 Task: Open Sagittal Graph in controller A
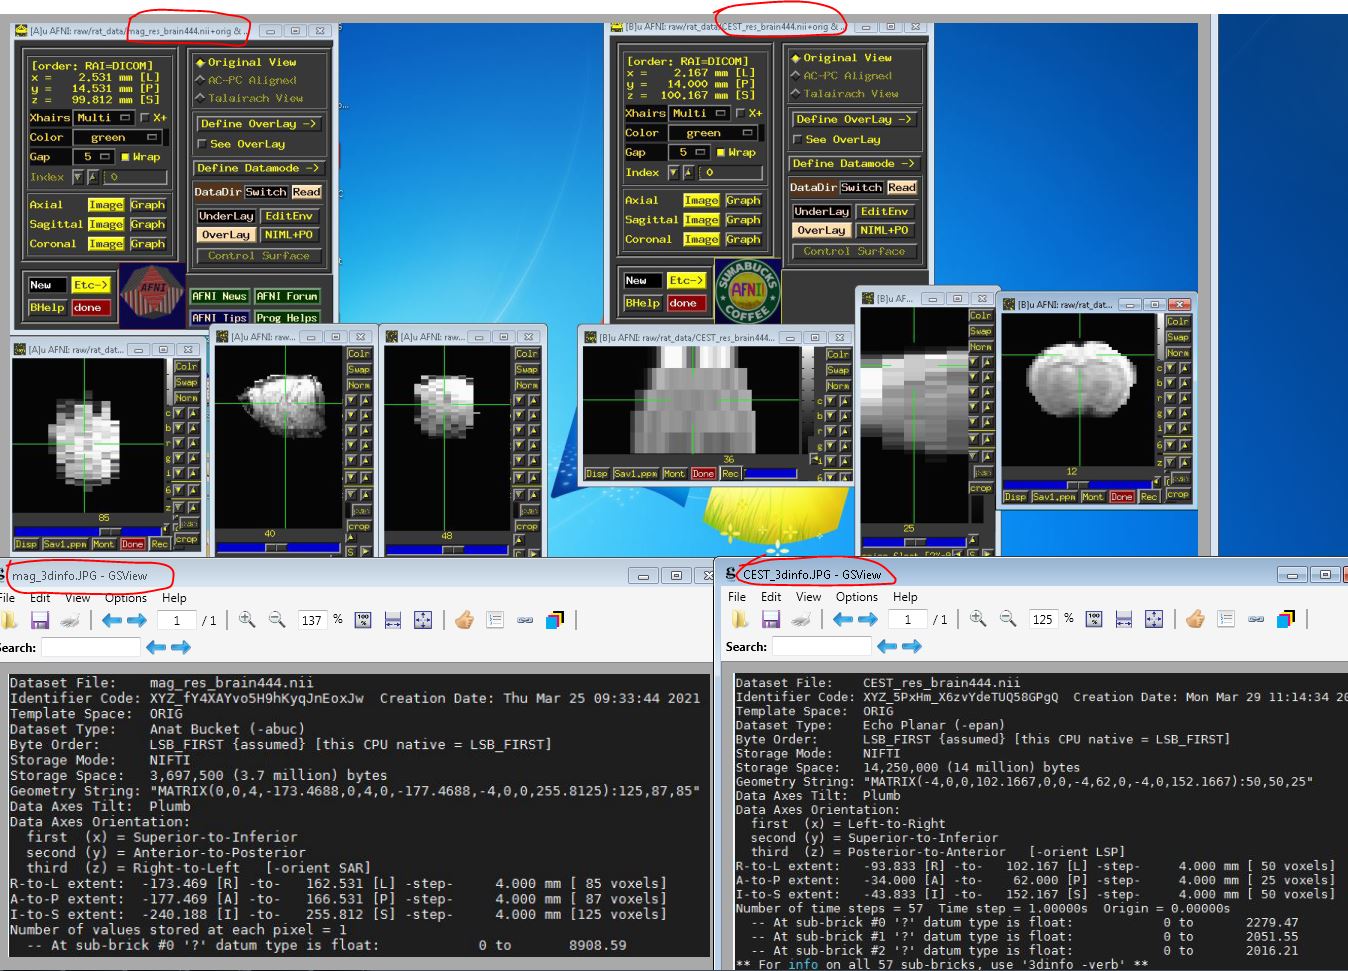[147, 224]
